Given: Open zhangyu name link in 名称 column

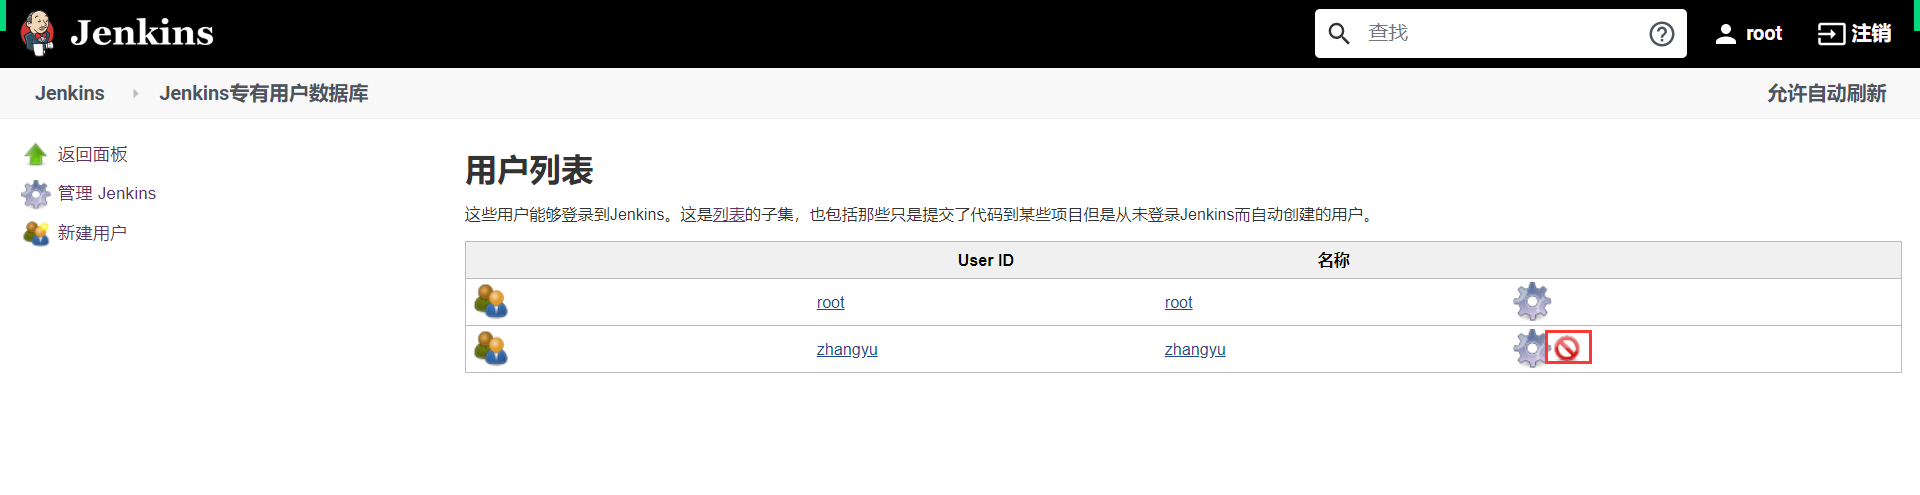Looking at the screenshot, I should coord(1195,349).
